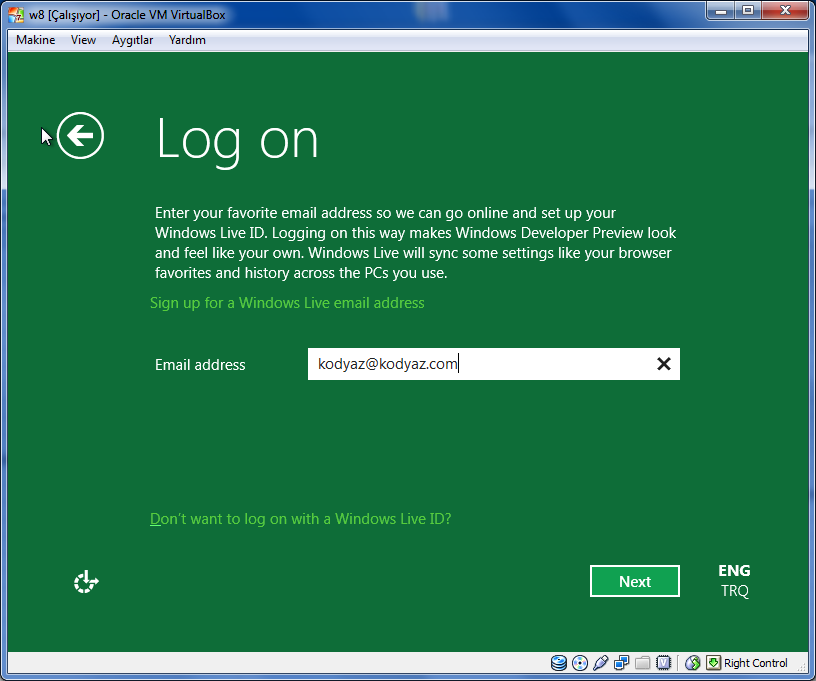Click the Next button
The image size is (816, 681).
coord(634,581)
